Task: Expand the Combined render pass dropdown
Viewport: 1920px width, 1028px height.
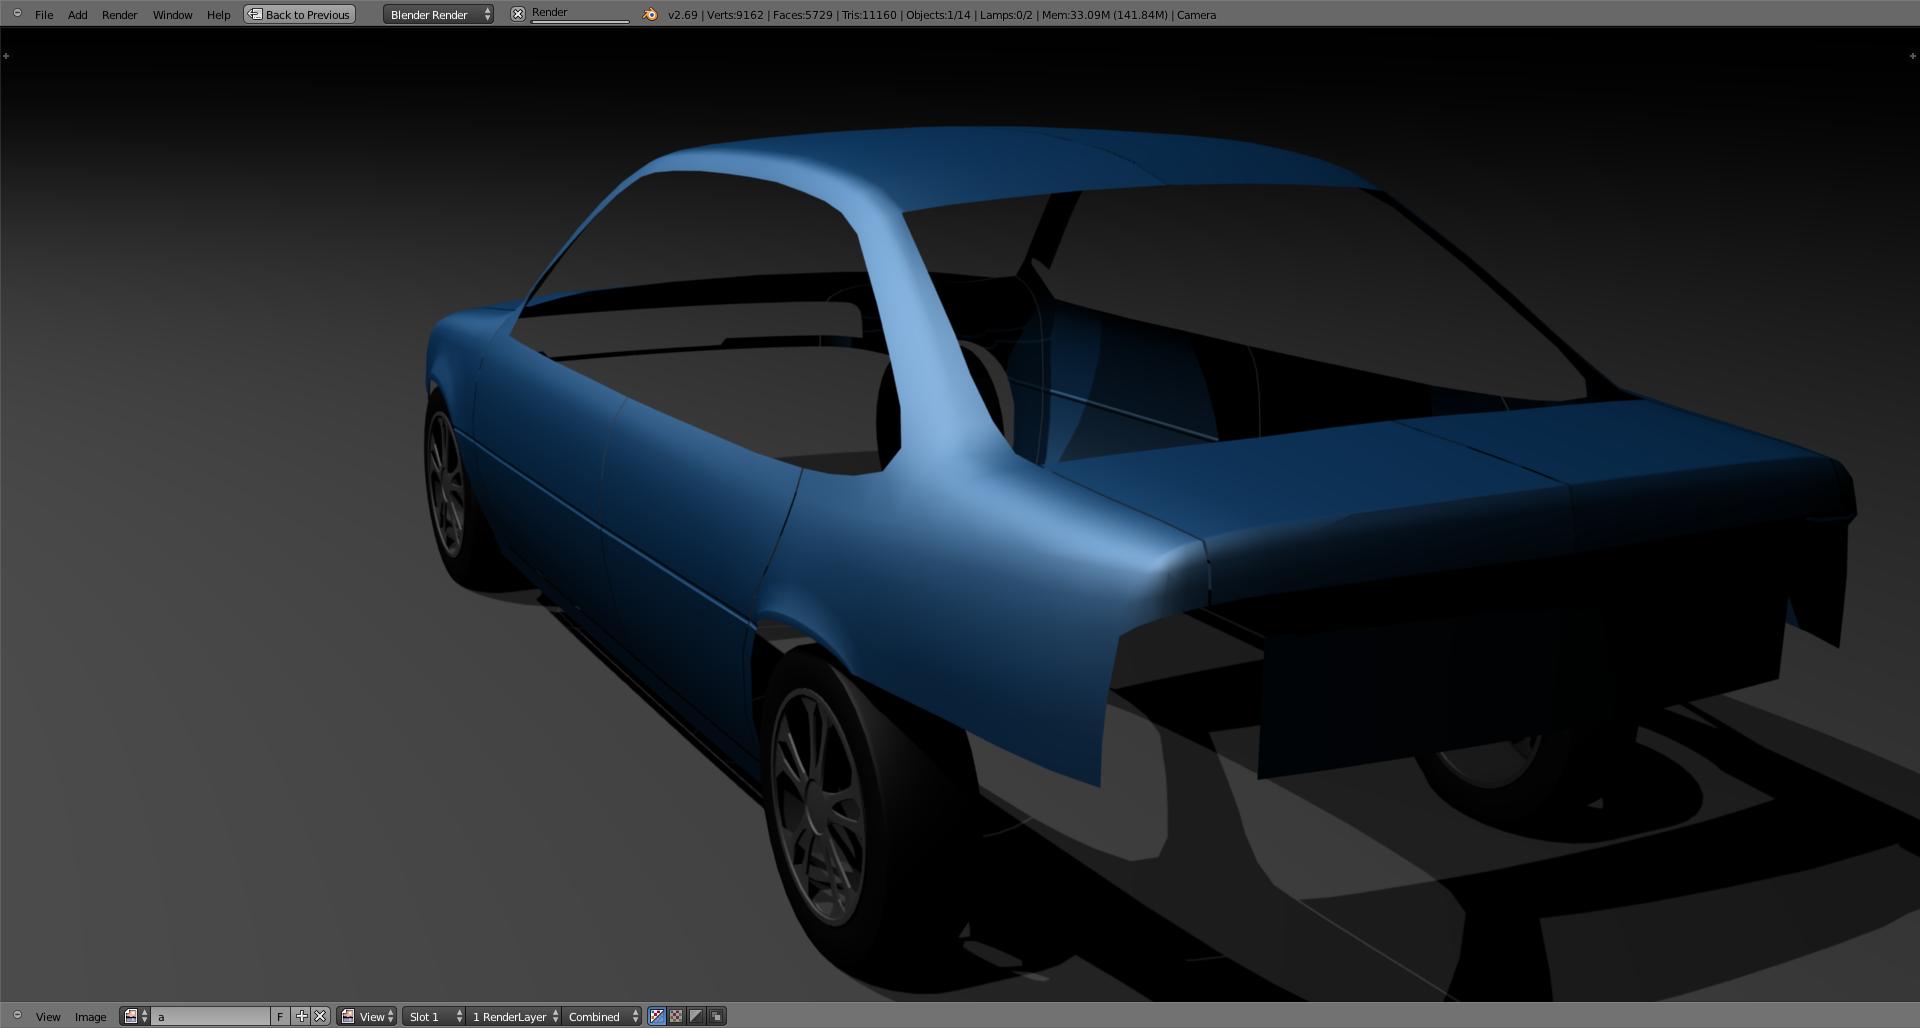Action: tap(602, 1016)
